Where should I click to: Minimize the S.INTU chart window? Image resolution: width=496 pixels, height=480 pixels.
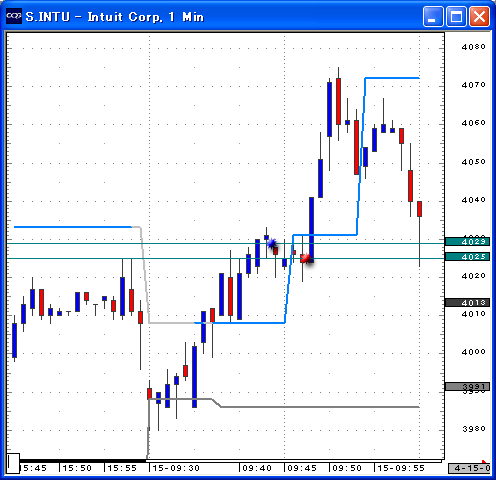433,16
